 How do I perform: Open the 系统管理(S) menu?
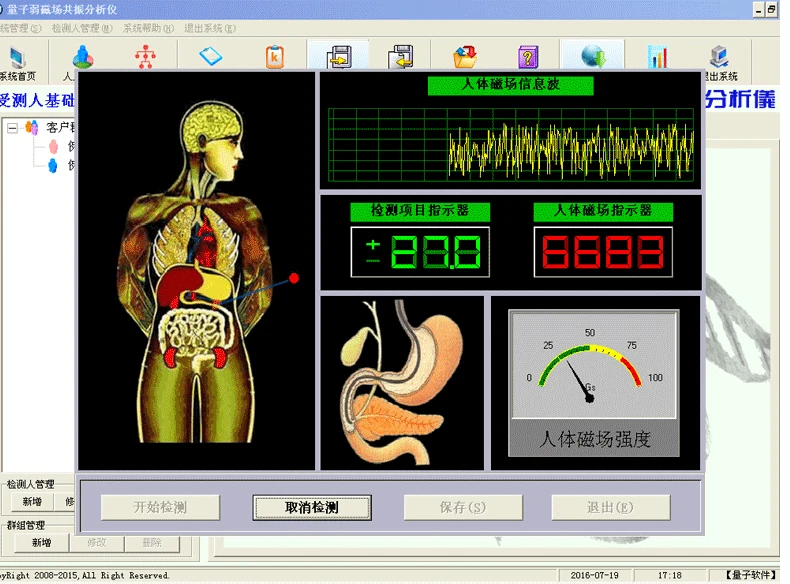(x=20, y=28)
